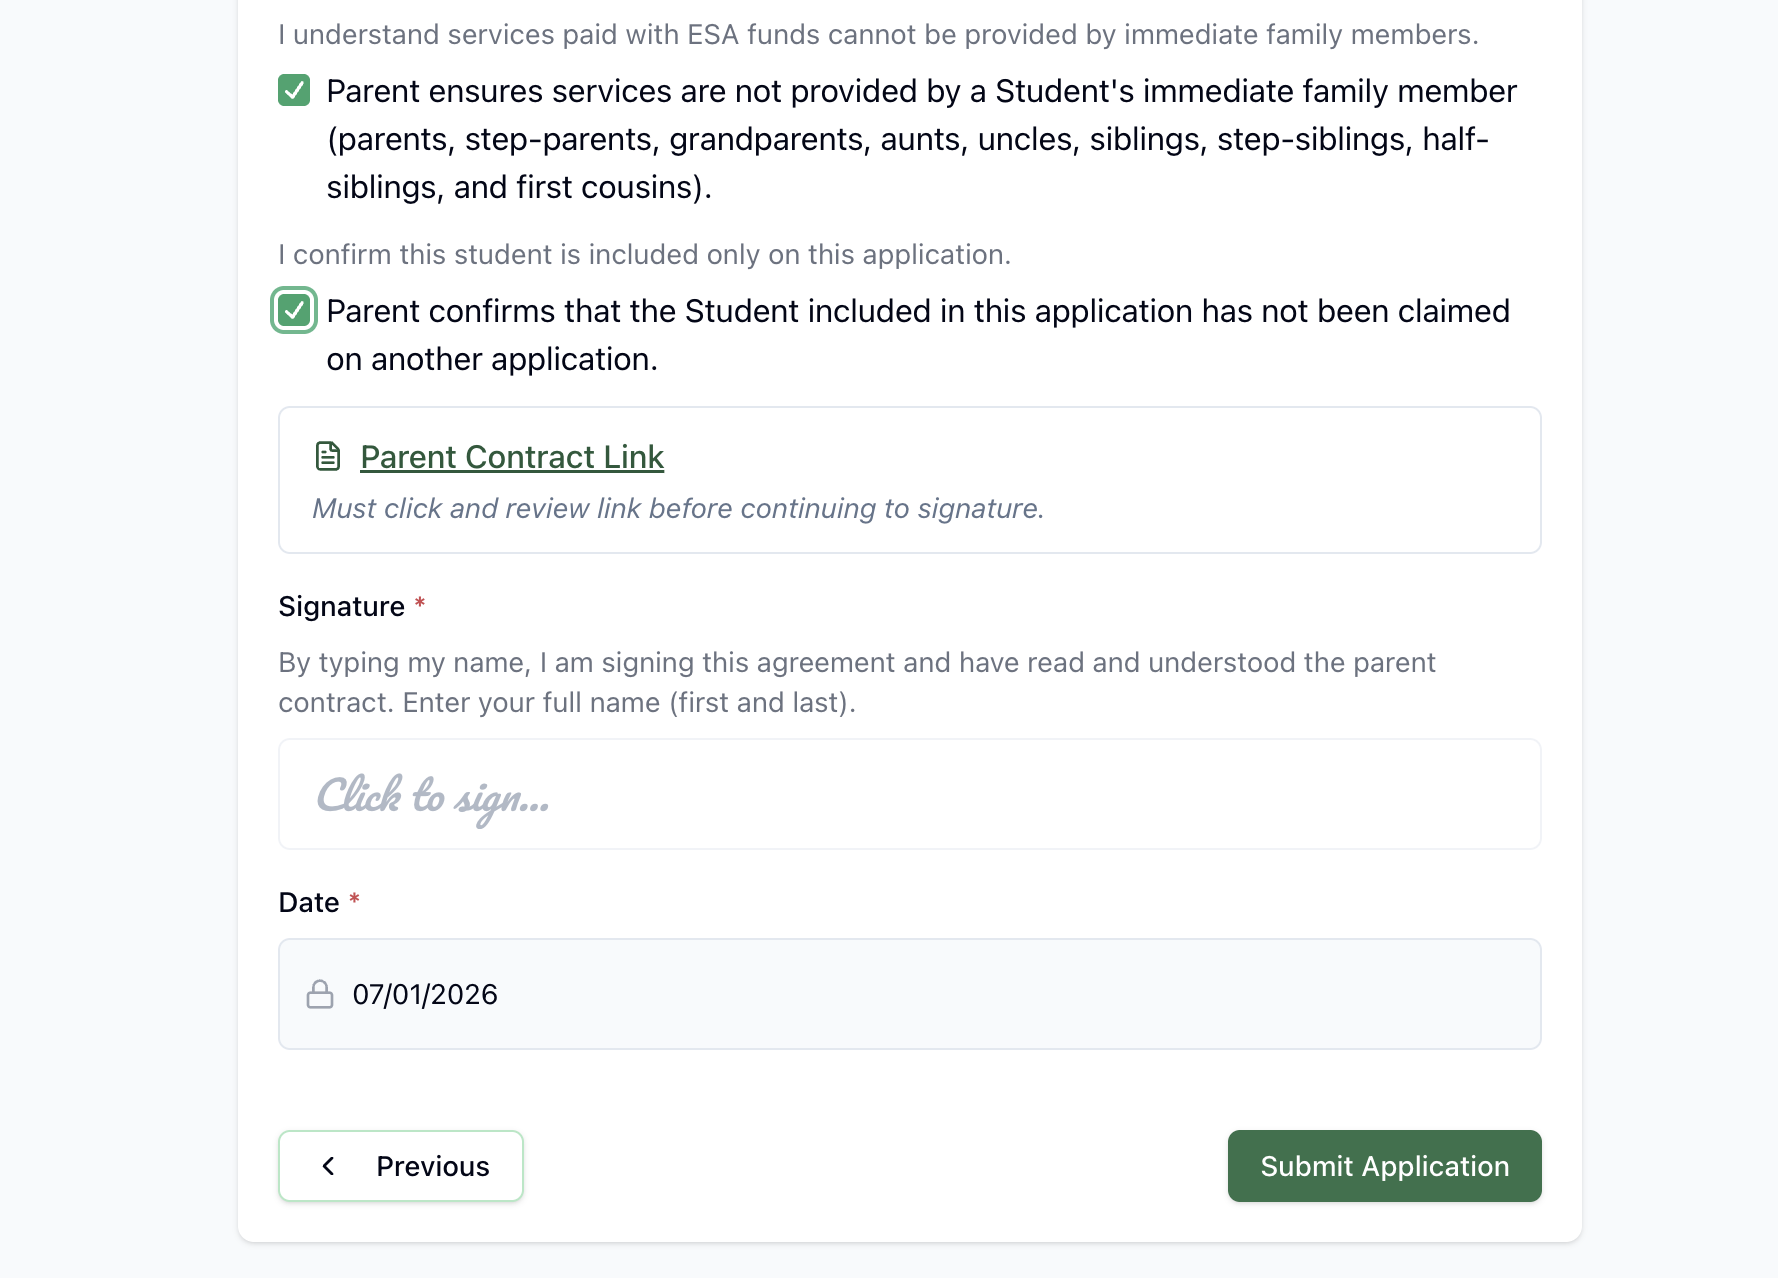The width and height of the screenshot is (1778, 1278).
Task: Click the Date field label
Action: tap(309, 902)
